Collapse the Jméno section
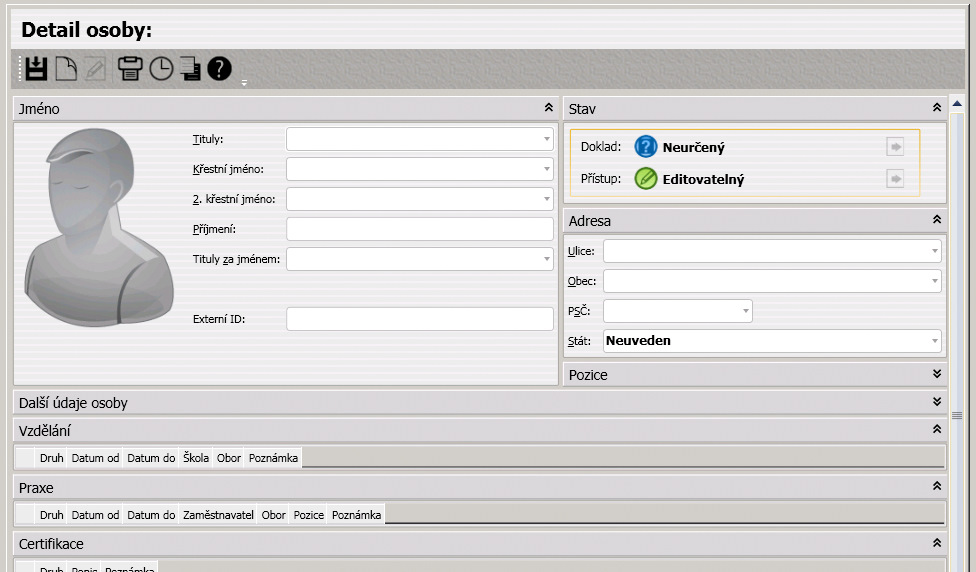The height and width of the screenshot is (572, 976). pos(548,107)
